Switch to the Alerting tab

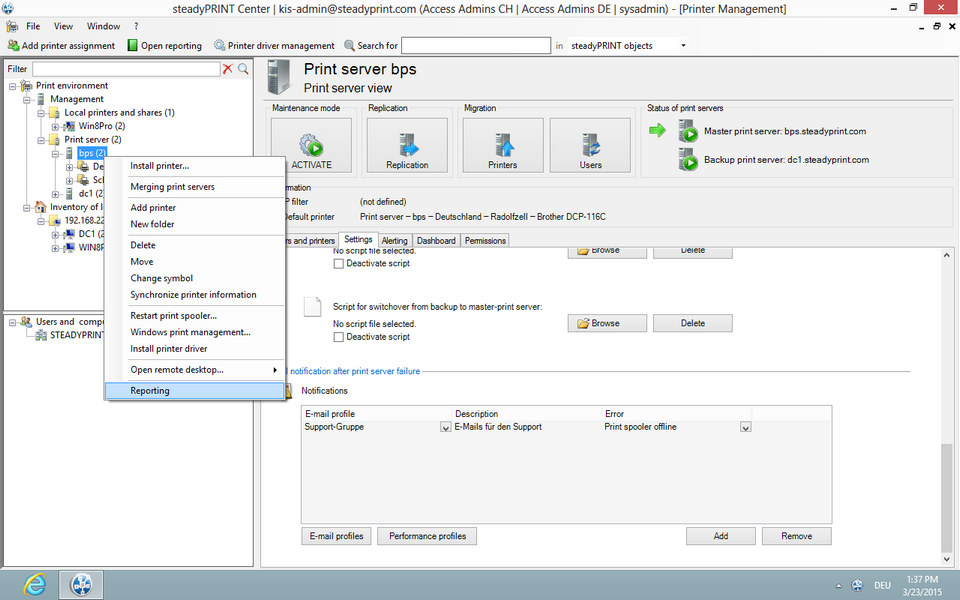(x=394, y=241)
